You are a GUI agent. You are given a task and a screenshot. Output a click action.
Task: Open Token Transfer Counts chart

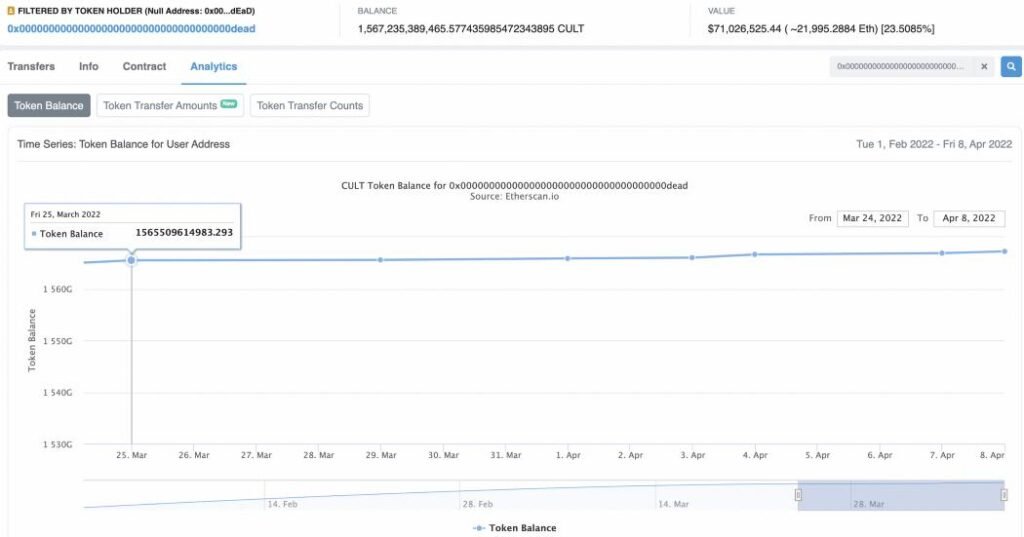310,106
